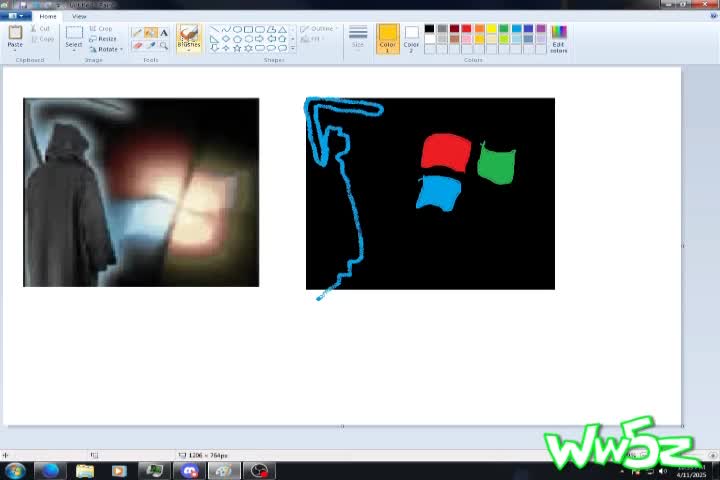Pick the orange color swatch
The image size is (720, 480).
click(x=479, y=29)
